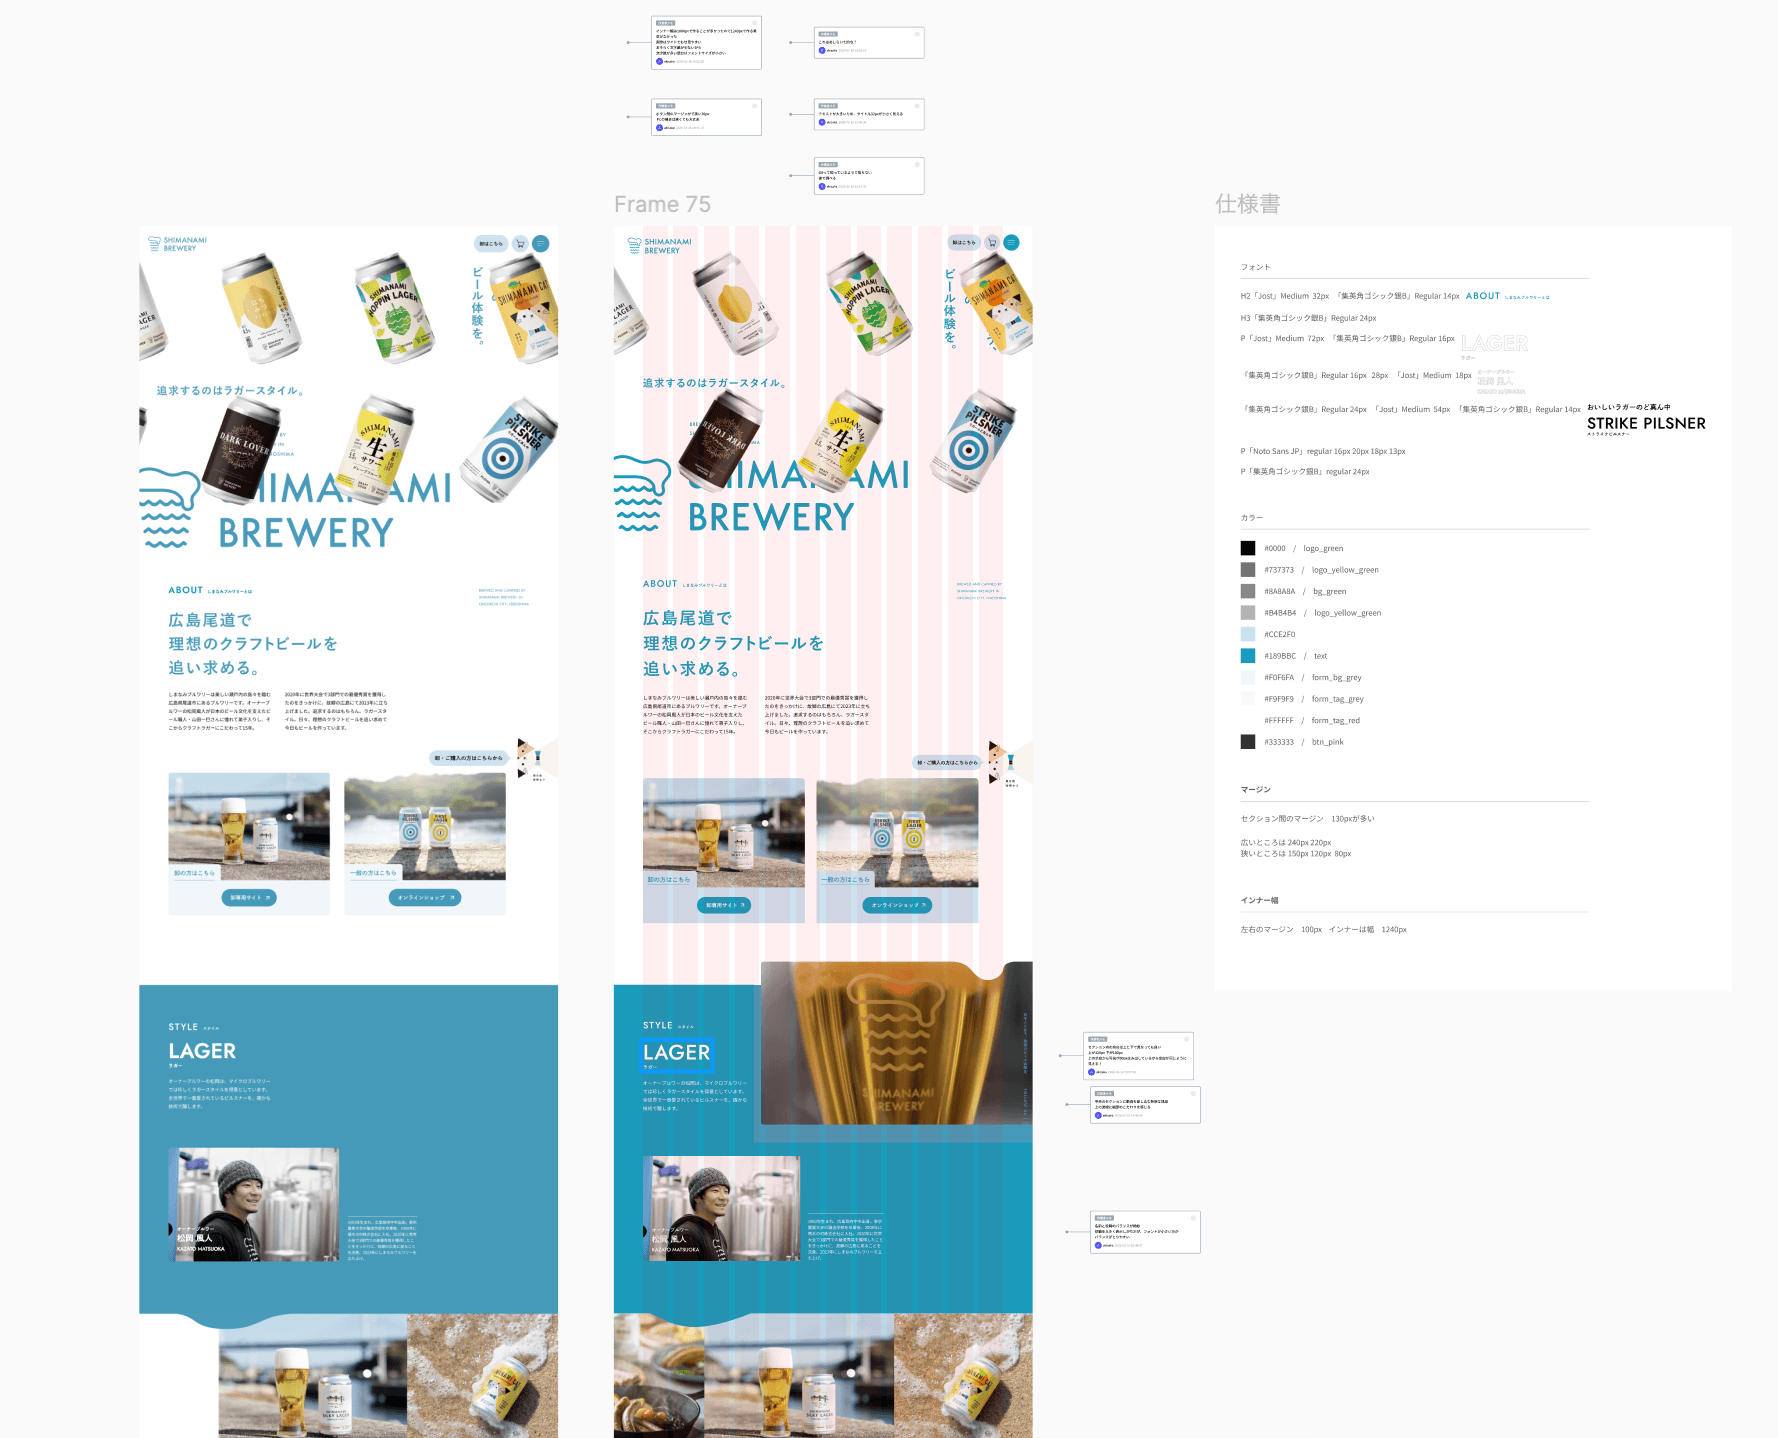
Task: Click the 卸専用サイト button in Frame 75
Action: [x=724, y=905]
